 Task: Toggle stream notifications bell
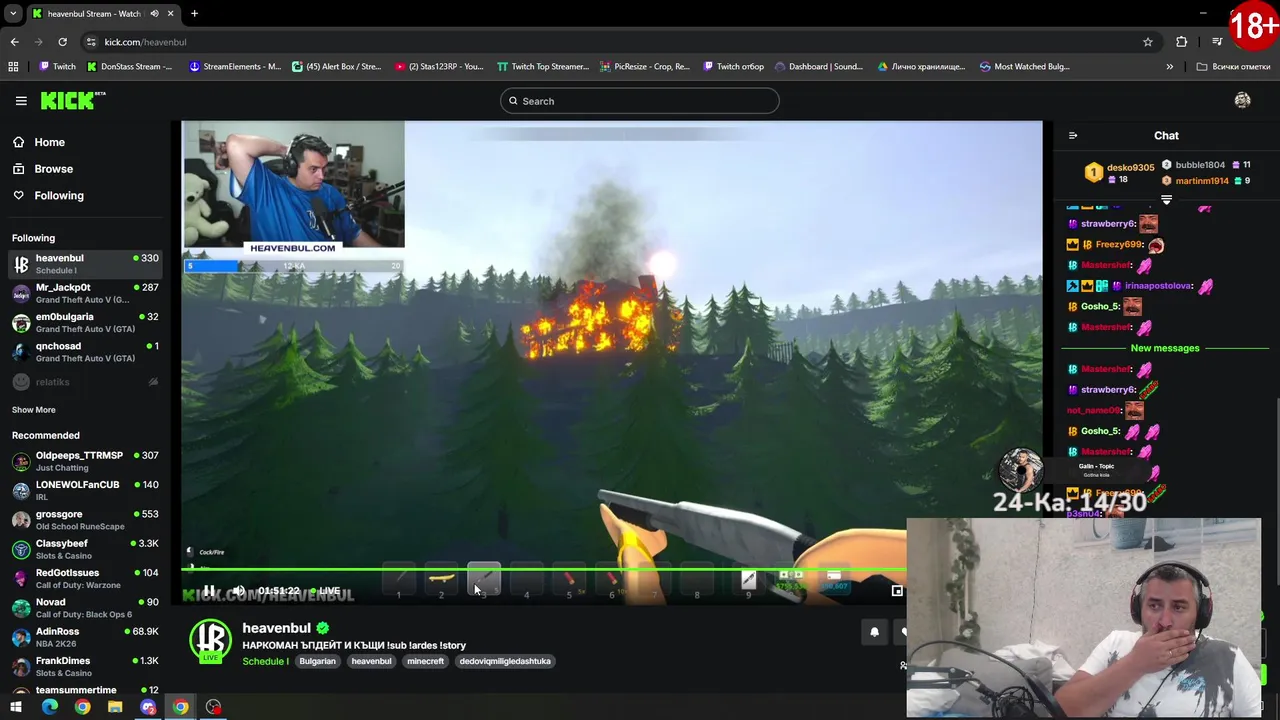(x=874, y=632)
